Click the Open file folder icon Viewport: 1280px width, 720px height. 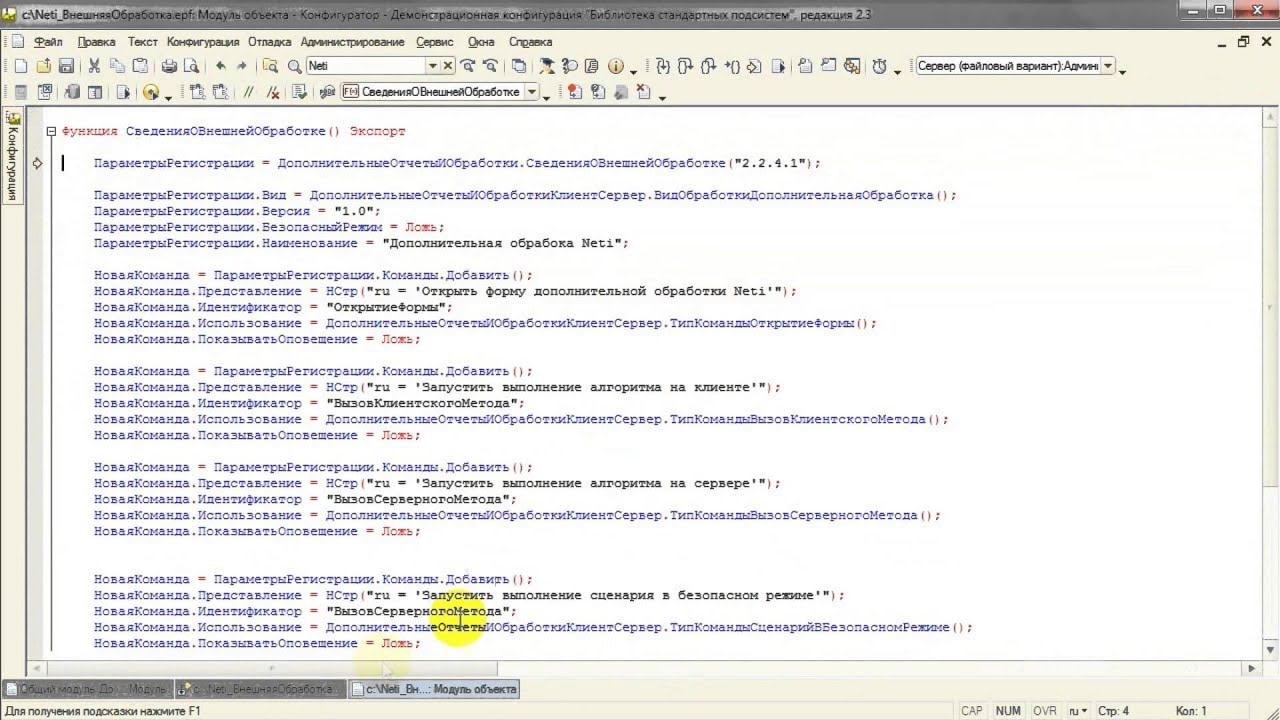pos(43,66)
